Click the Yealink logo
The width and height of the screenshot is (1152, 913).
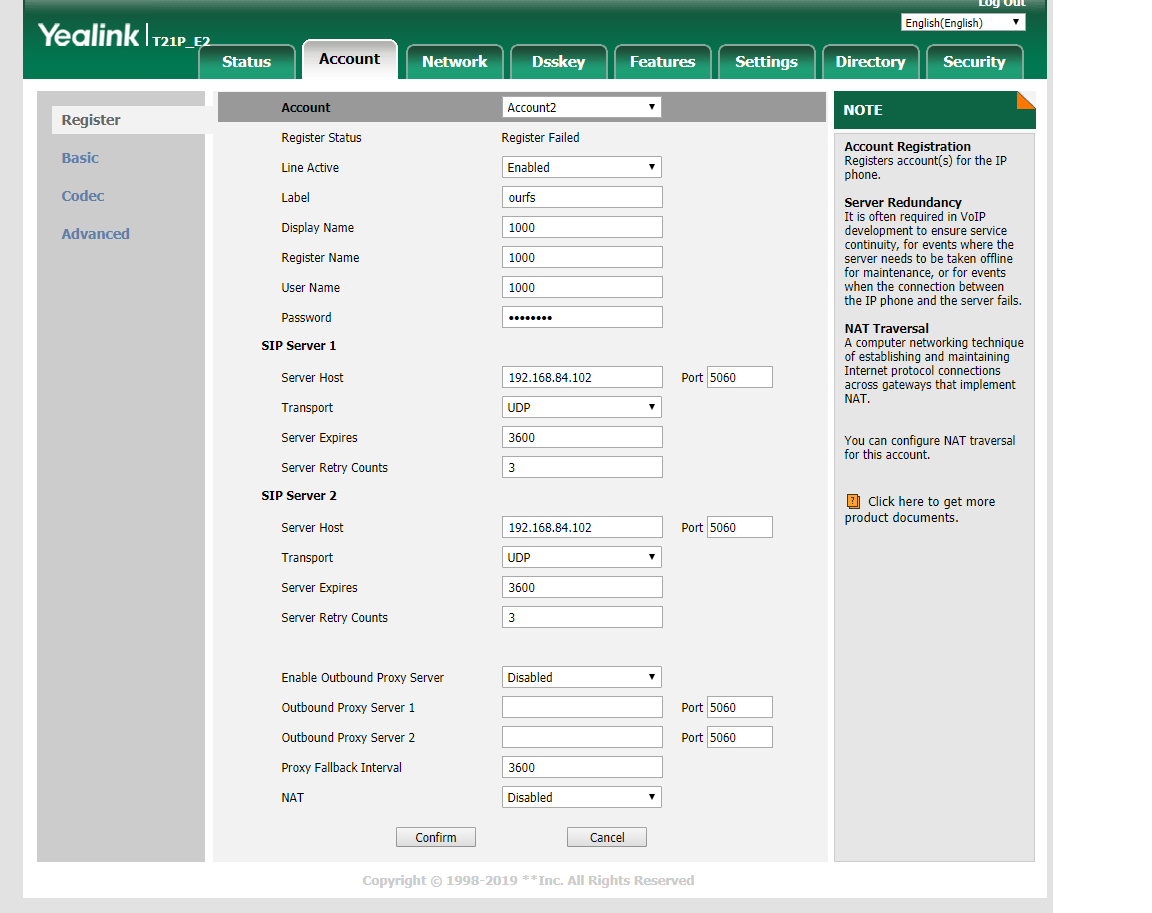tap(89, 35)
